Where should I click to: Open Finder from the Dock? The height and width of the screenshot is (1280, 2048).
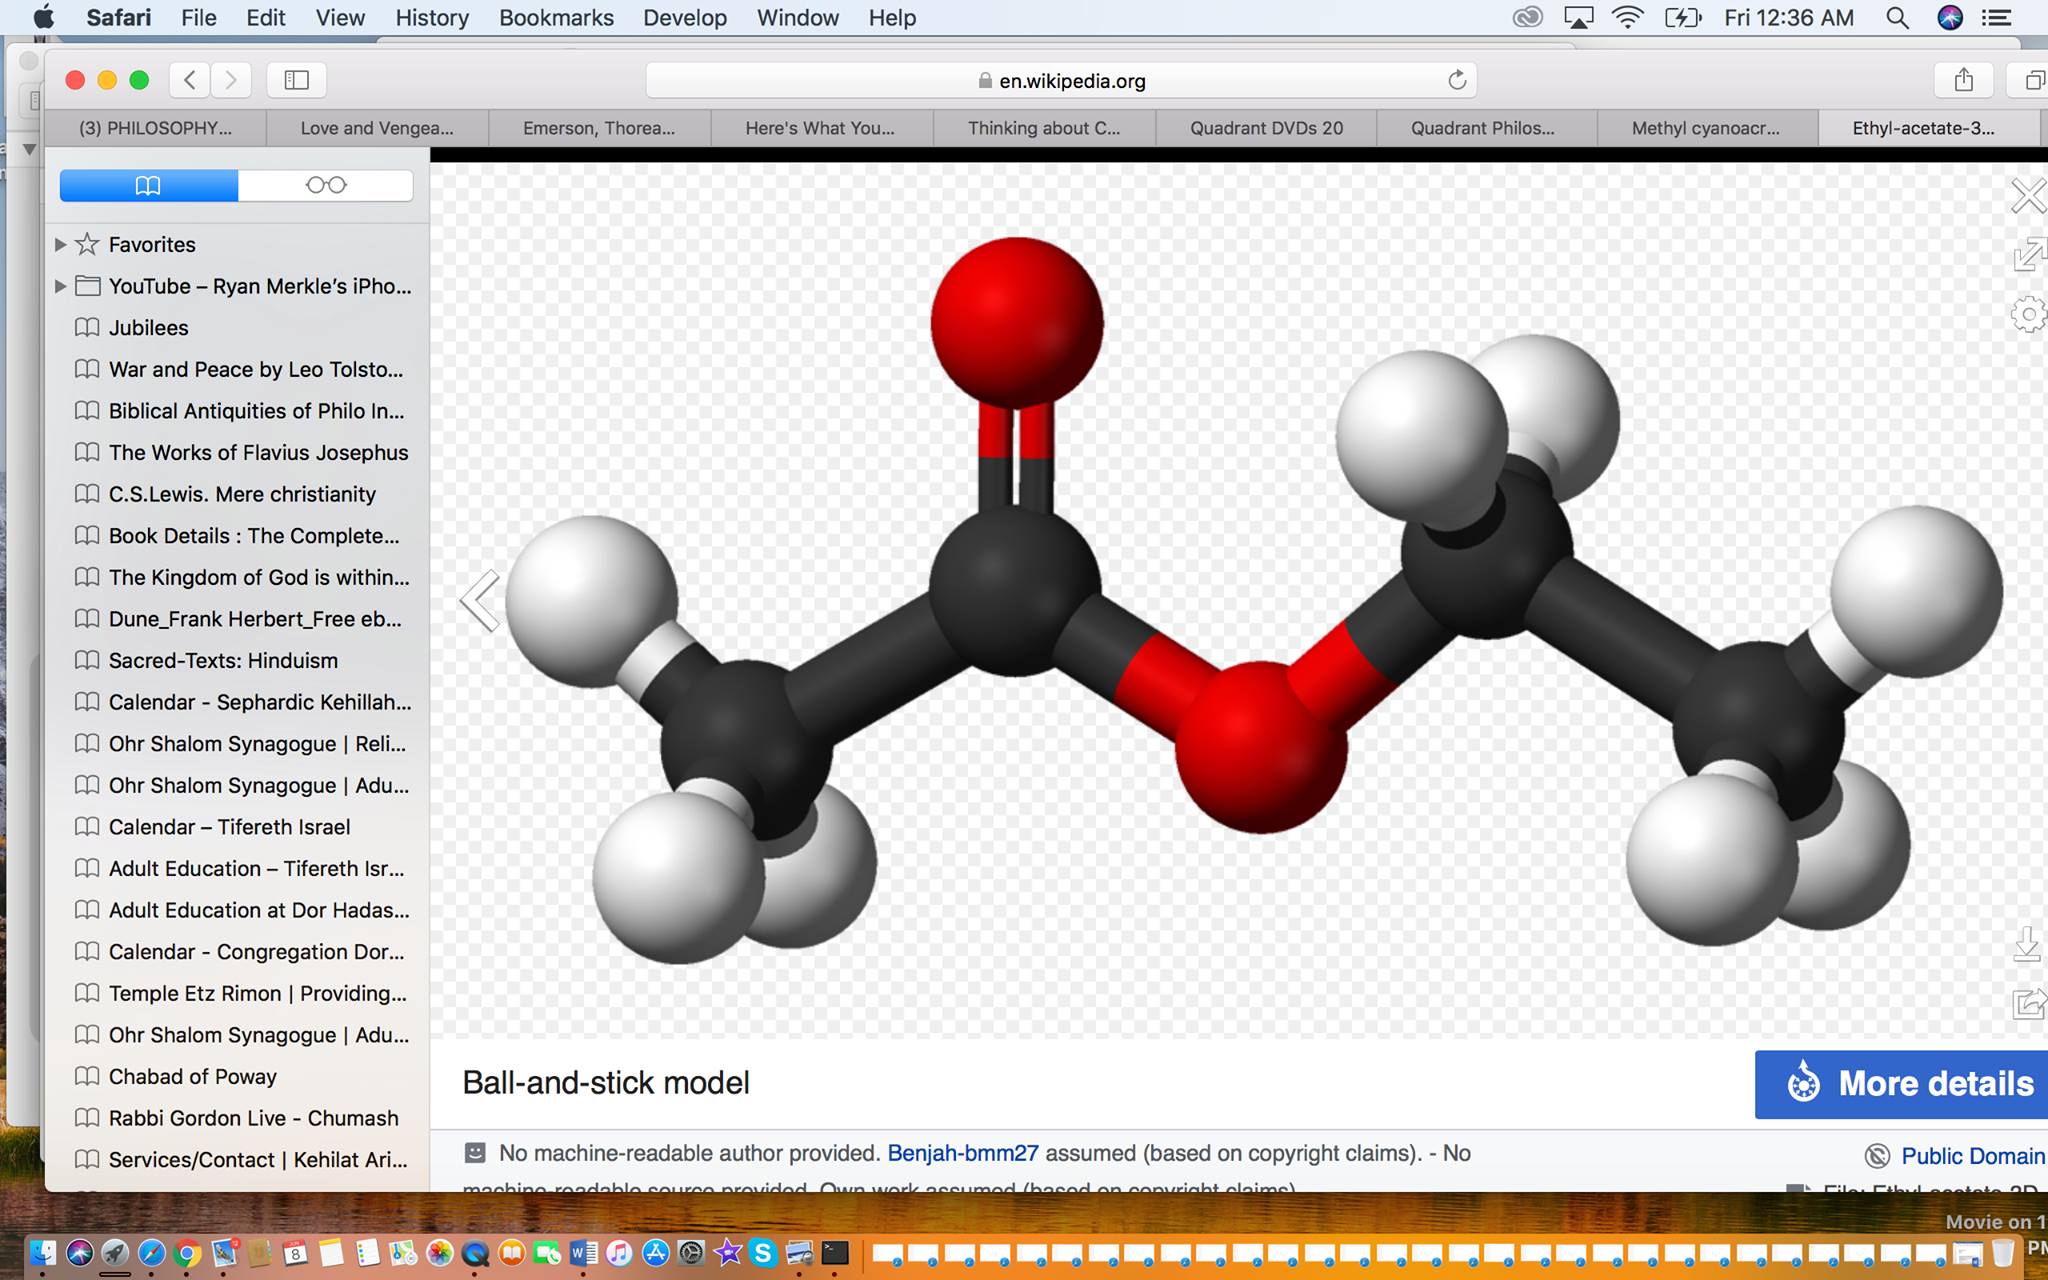43,1253
